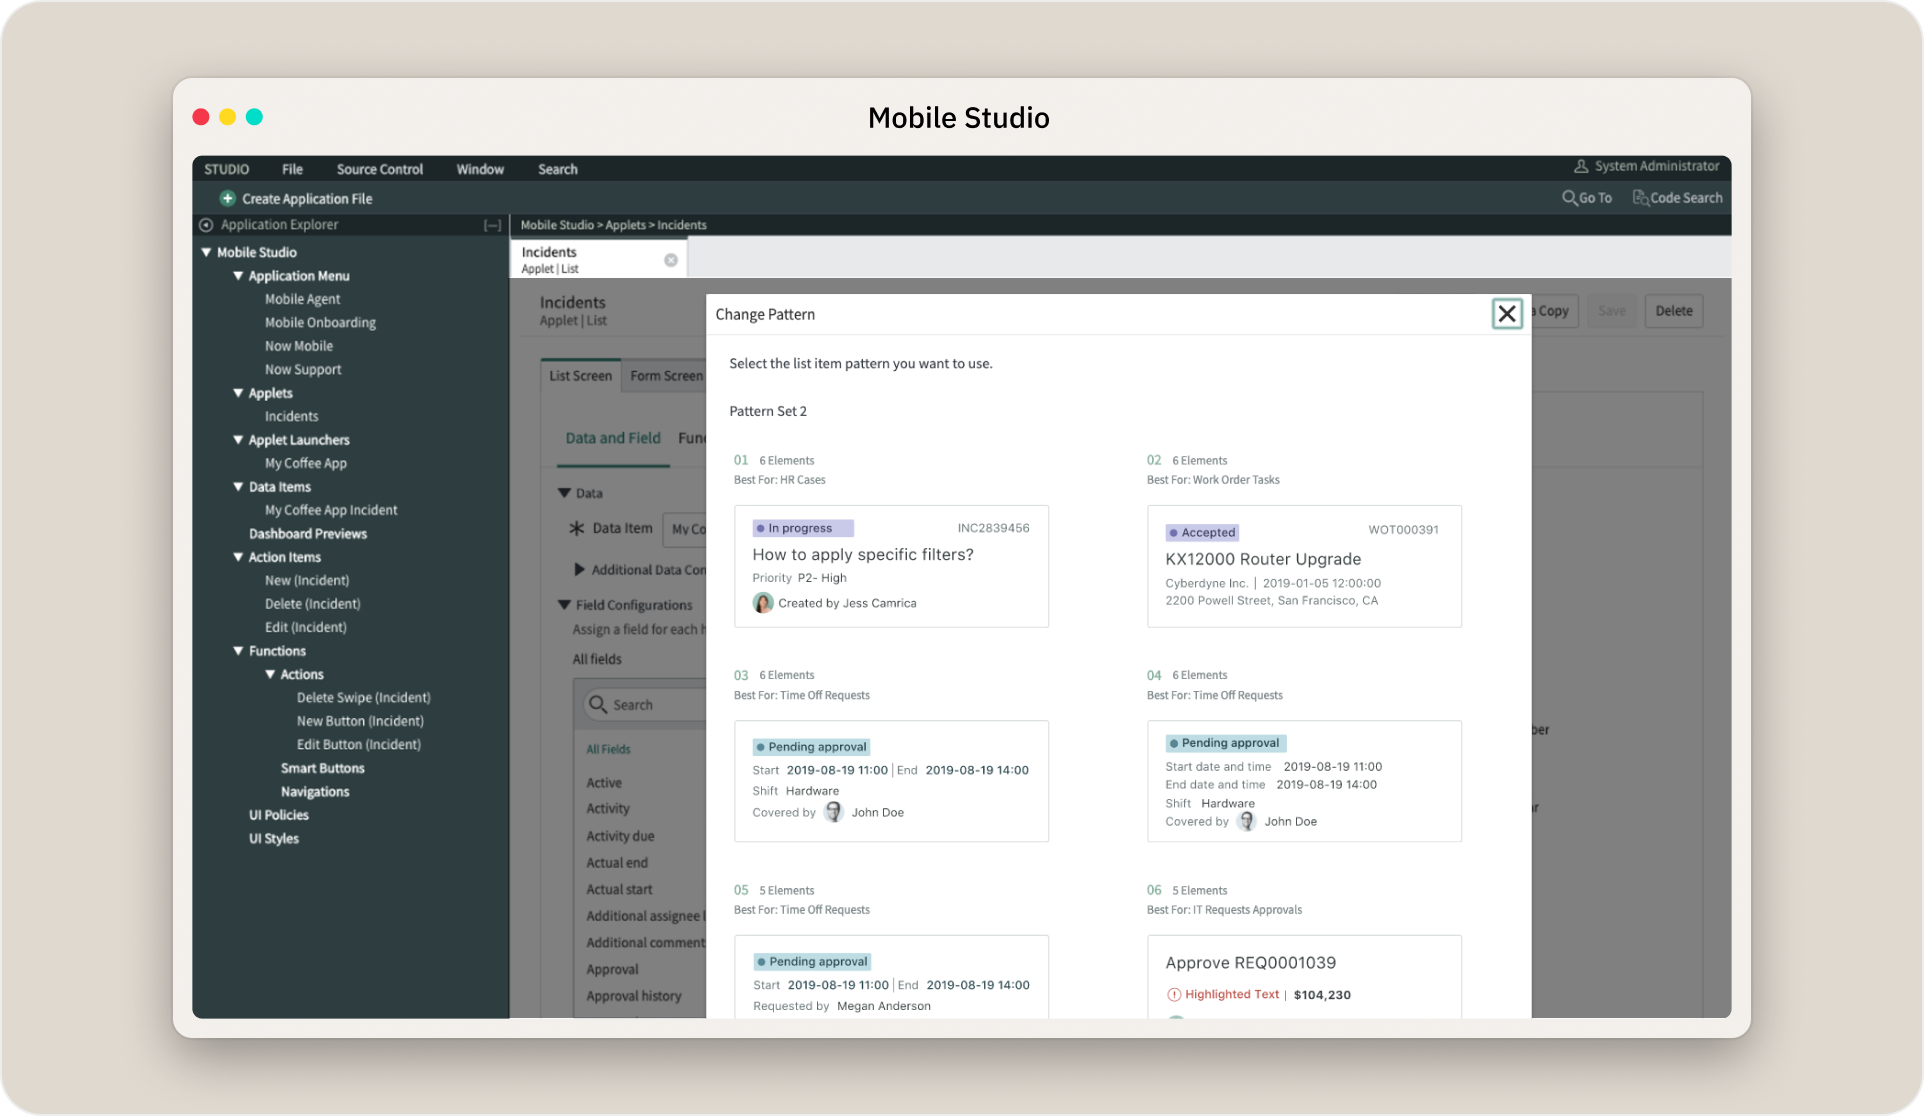The height and width of the screenshot is (1116, 1924).
Task: Open Now Mobile in tree
Action: pyautogui.click(x=298, y=346)
